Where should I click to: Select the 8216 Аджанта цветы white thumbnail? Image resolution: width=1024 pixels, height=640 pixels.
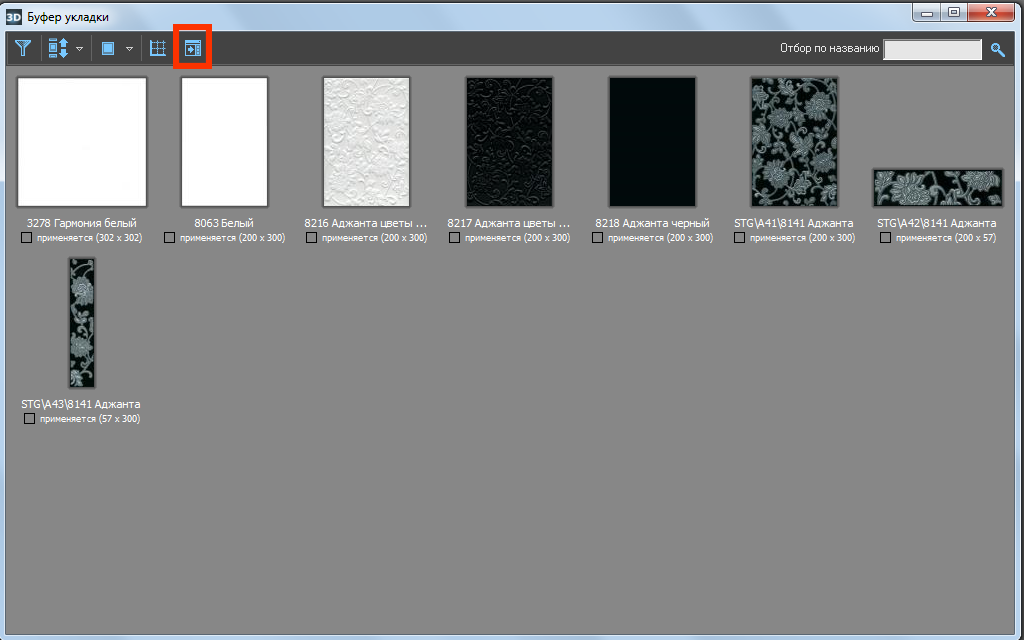click(x=366, y=142)
